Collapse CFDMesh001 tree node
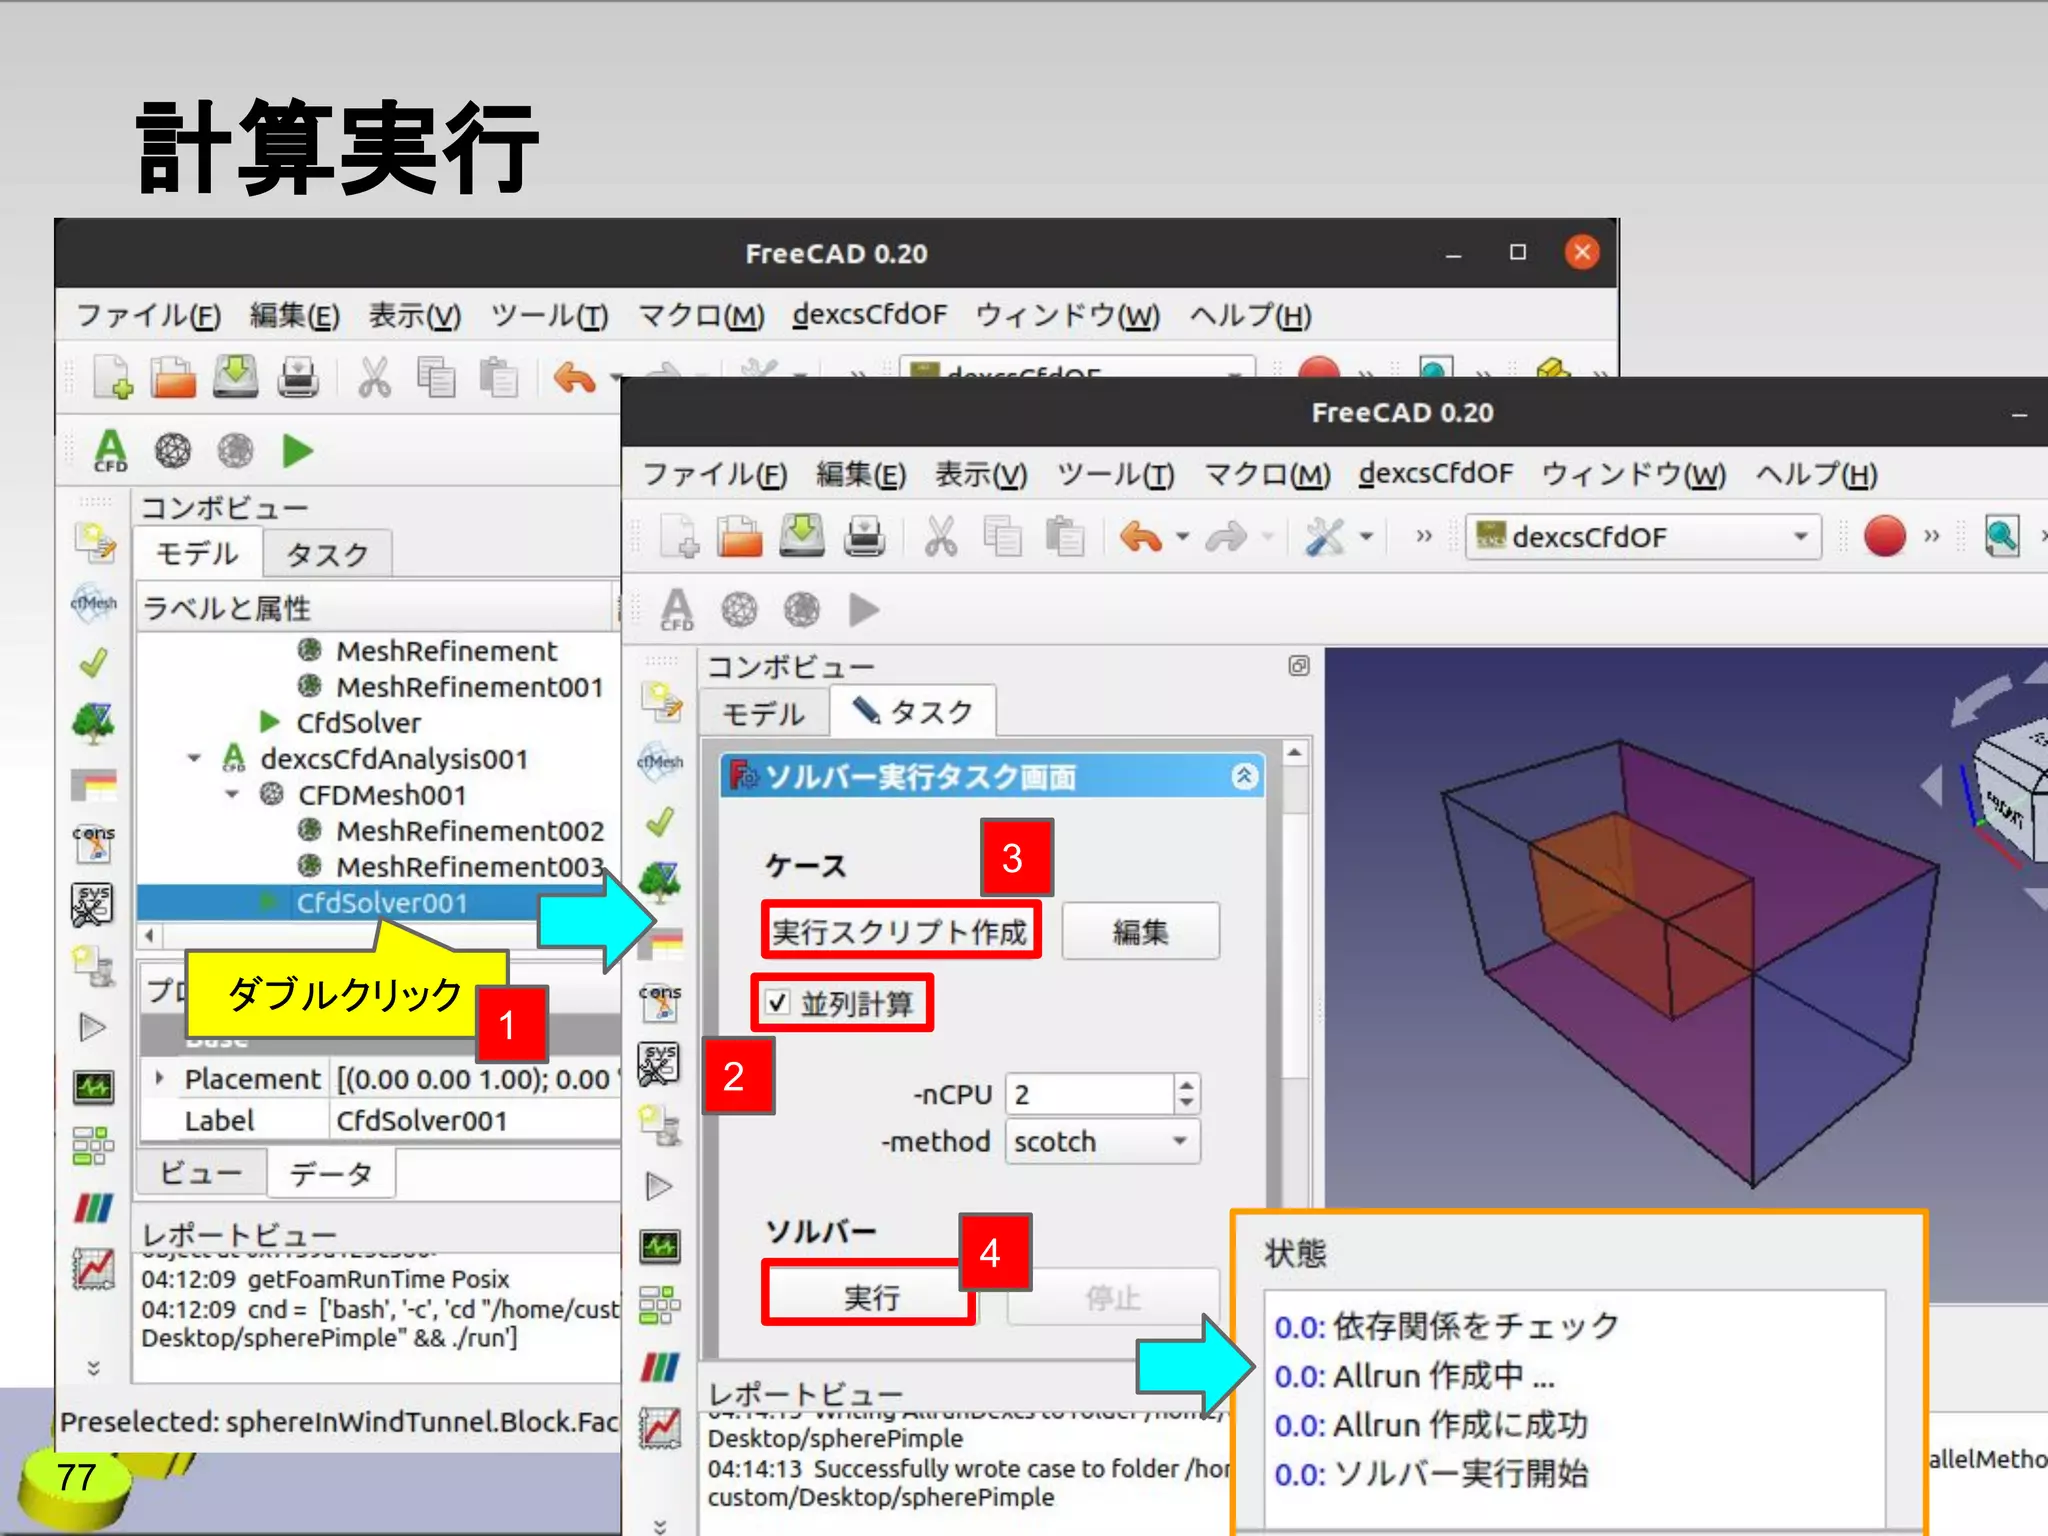Viewport: 2048px width, 1536px height. coord(232,795)
